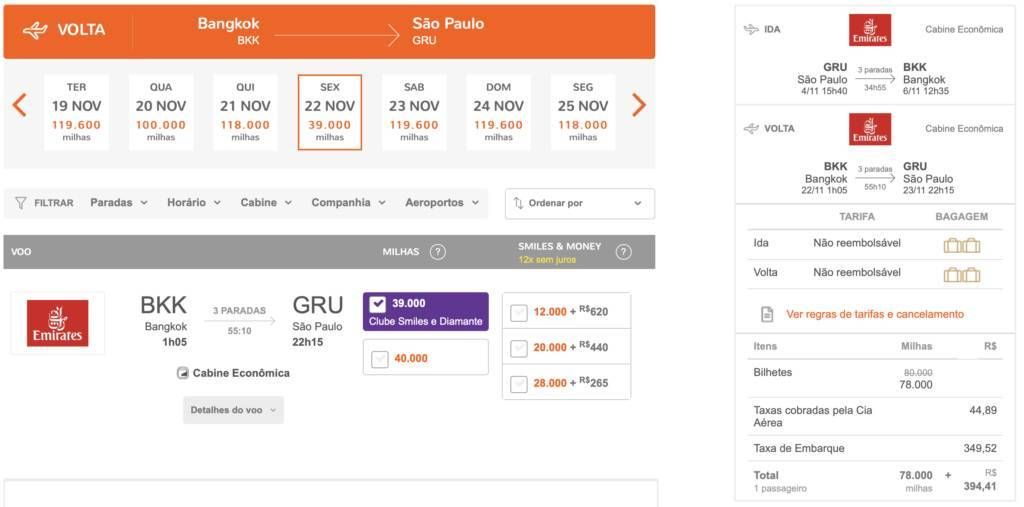Expand Detalhes do voo
Viewport: 1024px width, 507px height.
(233, 410)
